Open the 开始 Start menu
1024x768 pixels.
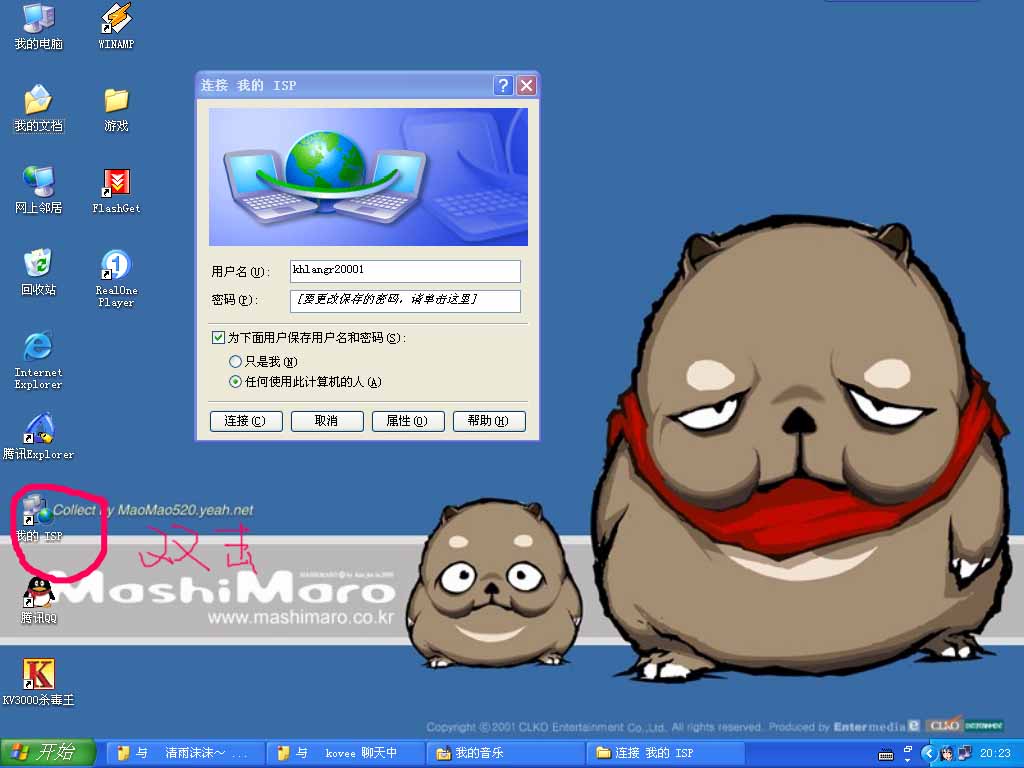point(48,753)
